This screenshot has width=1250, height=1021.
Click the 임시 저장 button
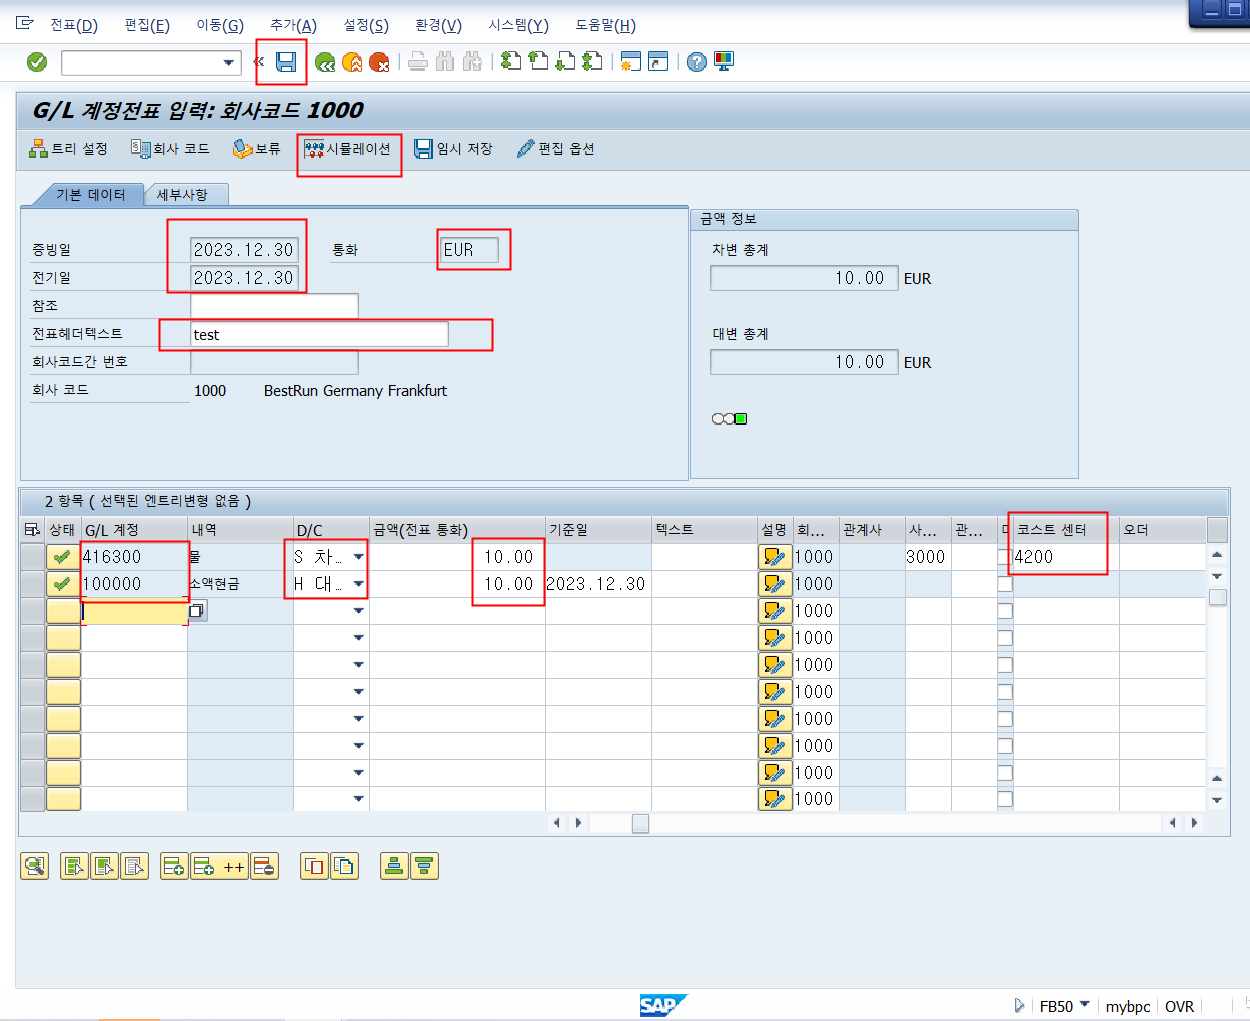(x=454, y=149)
